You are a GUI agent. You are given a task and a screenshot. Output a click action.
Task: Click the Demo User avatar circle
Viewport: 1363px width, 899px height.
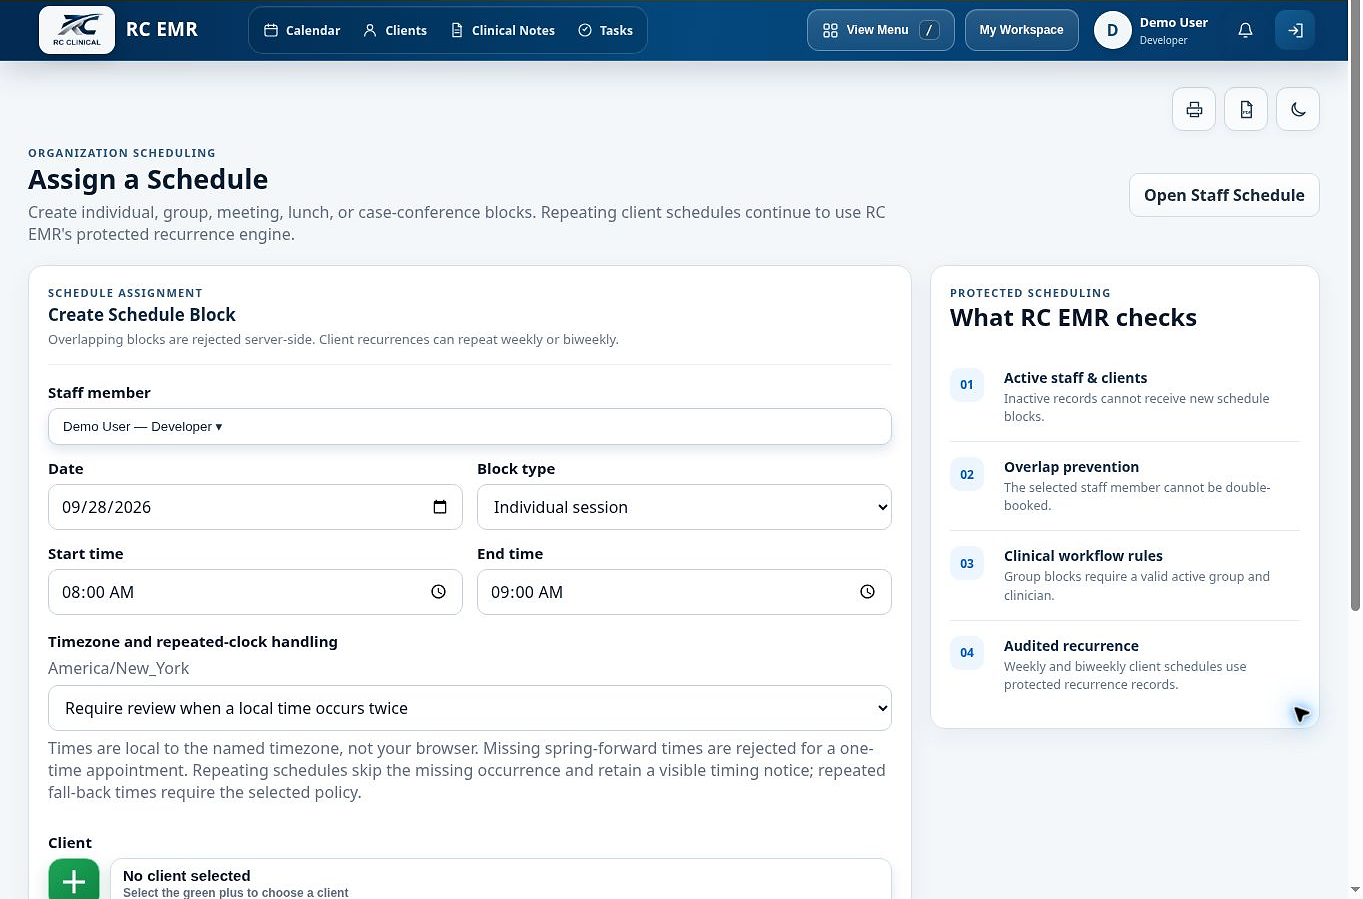click(x=1112, y=30)
